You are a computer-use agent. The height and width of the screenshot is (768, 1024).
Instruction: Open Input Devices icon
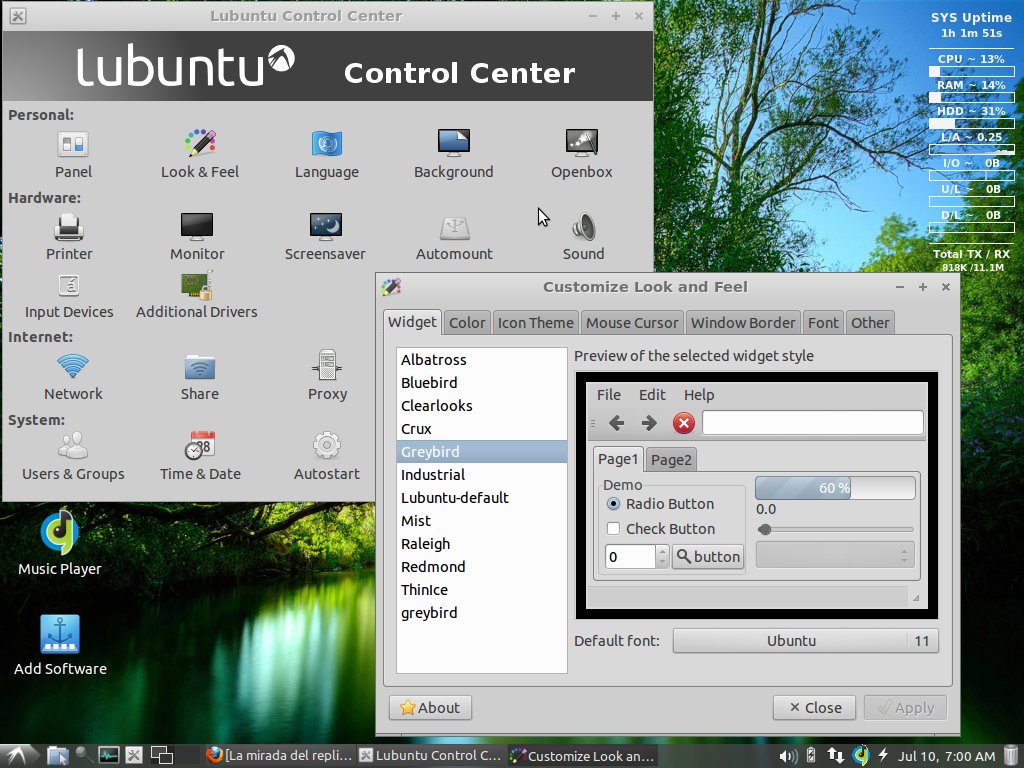69,285
